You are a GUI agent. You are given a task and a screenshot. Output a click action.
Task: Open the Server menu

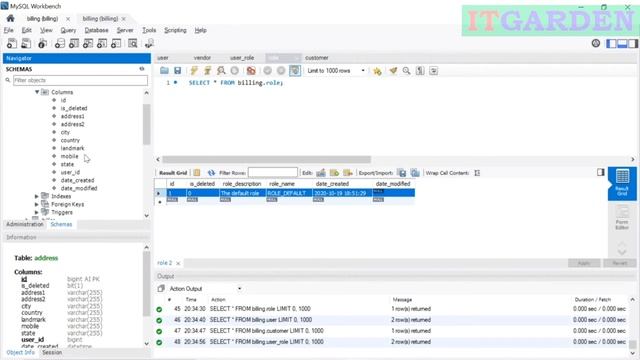(x=125, y=30)
